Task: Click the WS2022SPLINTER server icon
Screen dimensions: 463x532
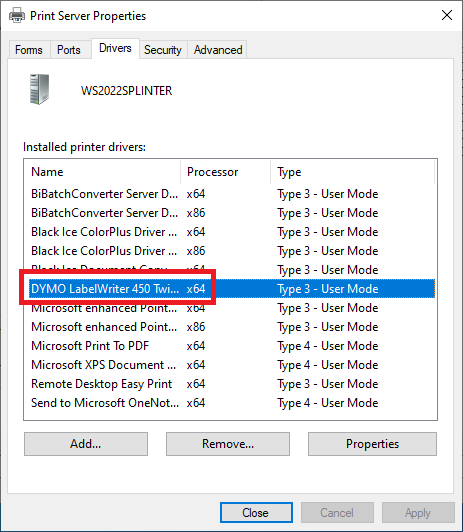Action: point(39,89)
